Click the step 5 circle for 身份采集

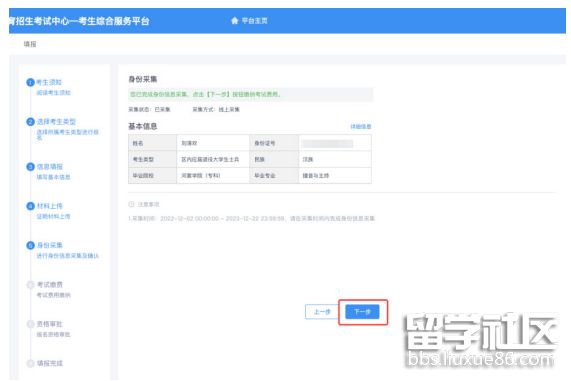[30, 246]
